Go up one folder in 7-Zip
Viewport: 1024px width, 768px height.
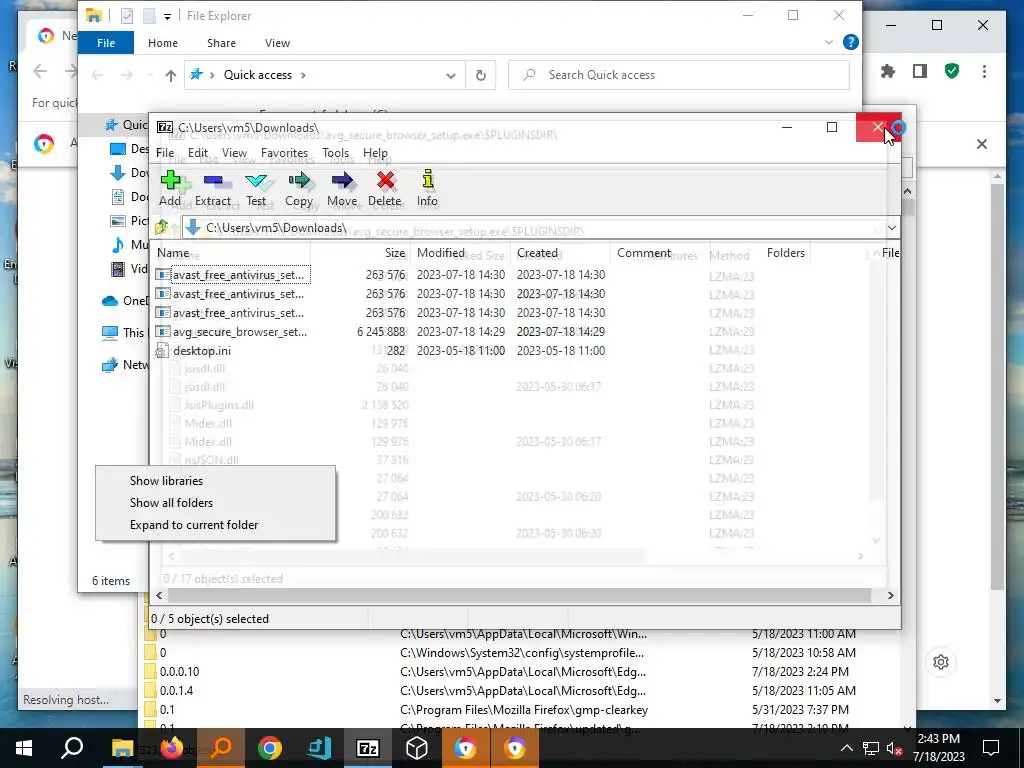click(161, 227)
